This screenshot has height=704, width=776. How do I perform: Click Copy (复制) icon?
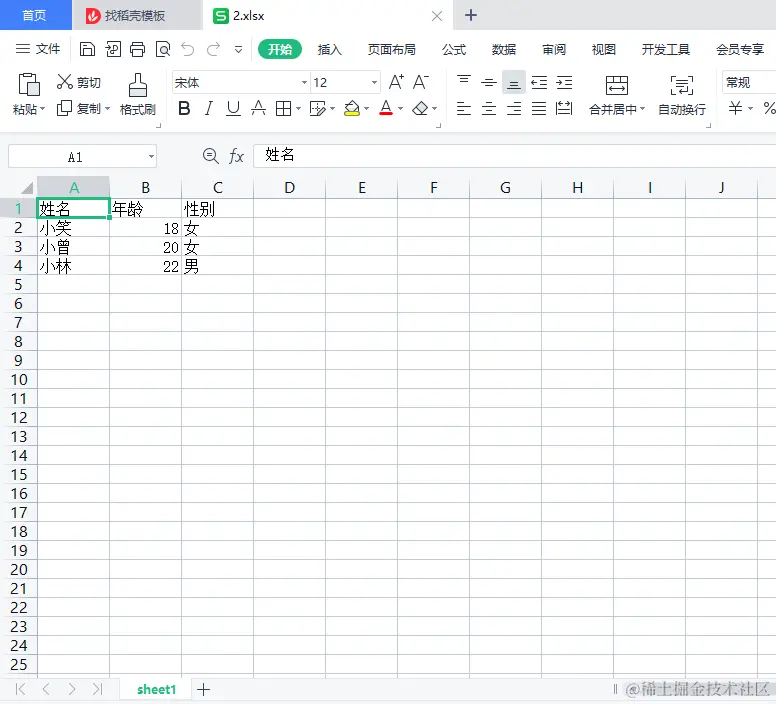click(x=64, y=108)
